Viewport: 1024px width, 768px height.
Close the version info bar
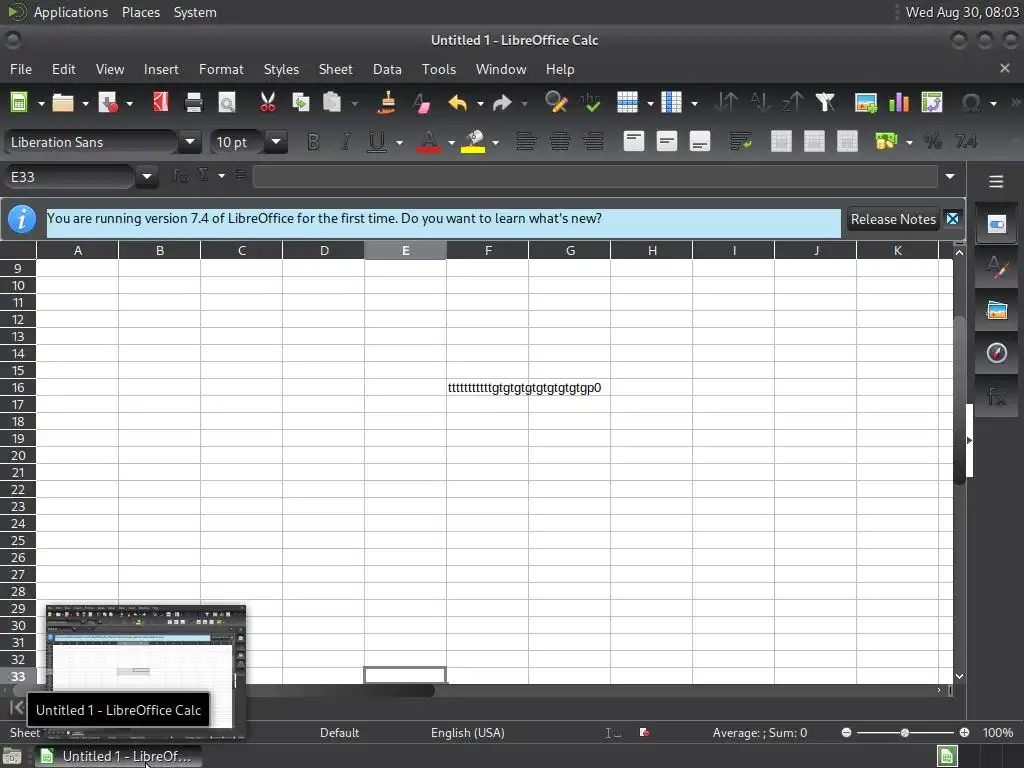[x=953, y=219]
